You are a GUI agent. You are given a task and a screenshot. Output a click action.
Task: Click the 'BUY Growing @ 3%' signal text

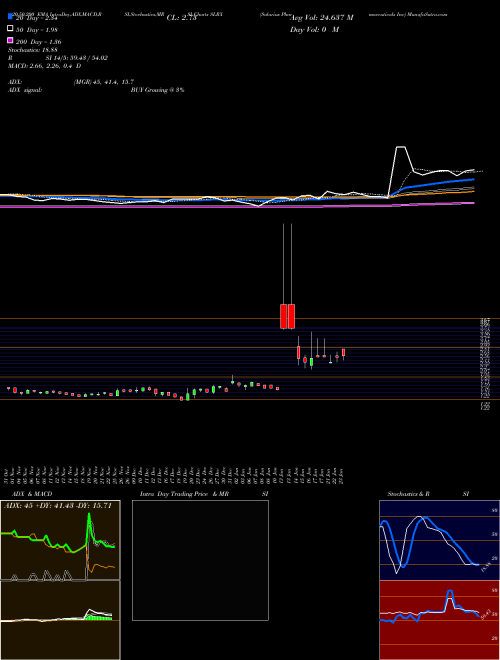[x=157, y=90]
